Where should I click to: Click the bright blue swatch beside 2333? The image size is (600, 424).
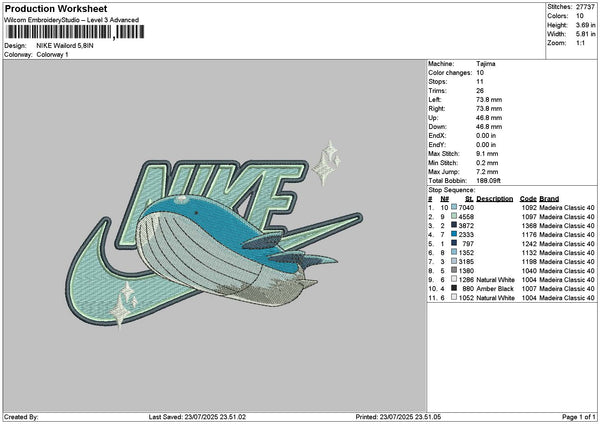pyautogui.click(x=454, y=234)
